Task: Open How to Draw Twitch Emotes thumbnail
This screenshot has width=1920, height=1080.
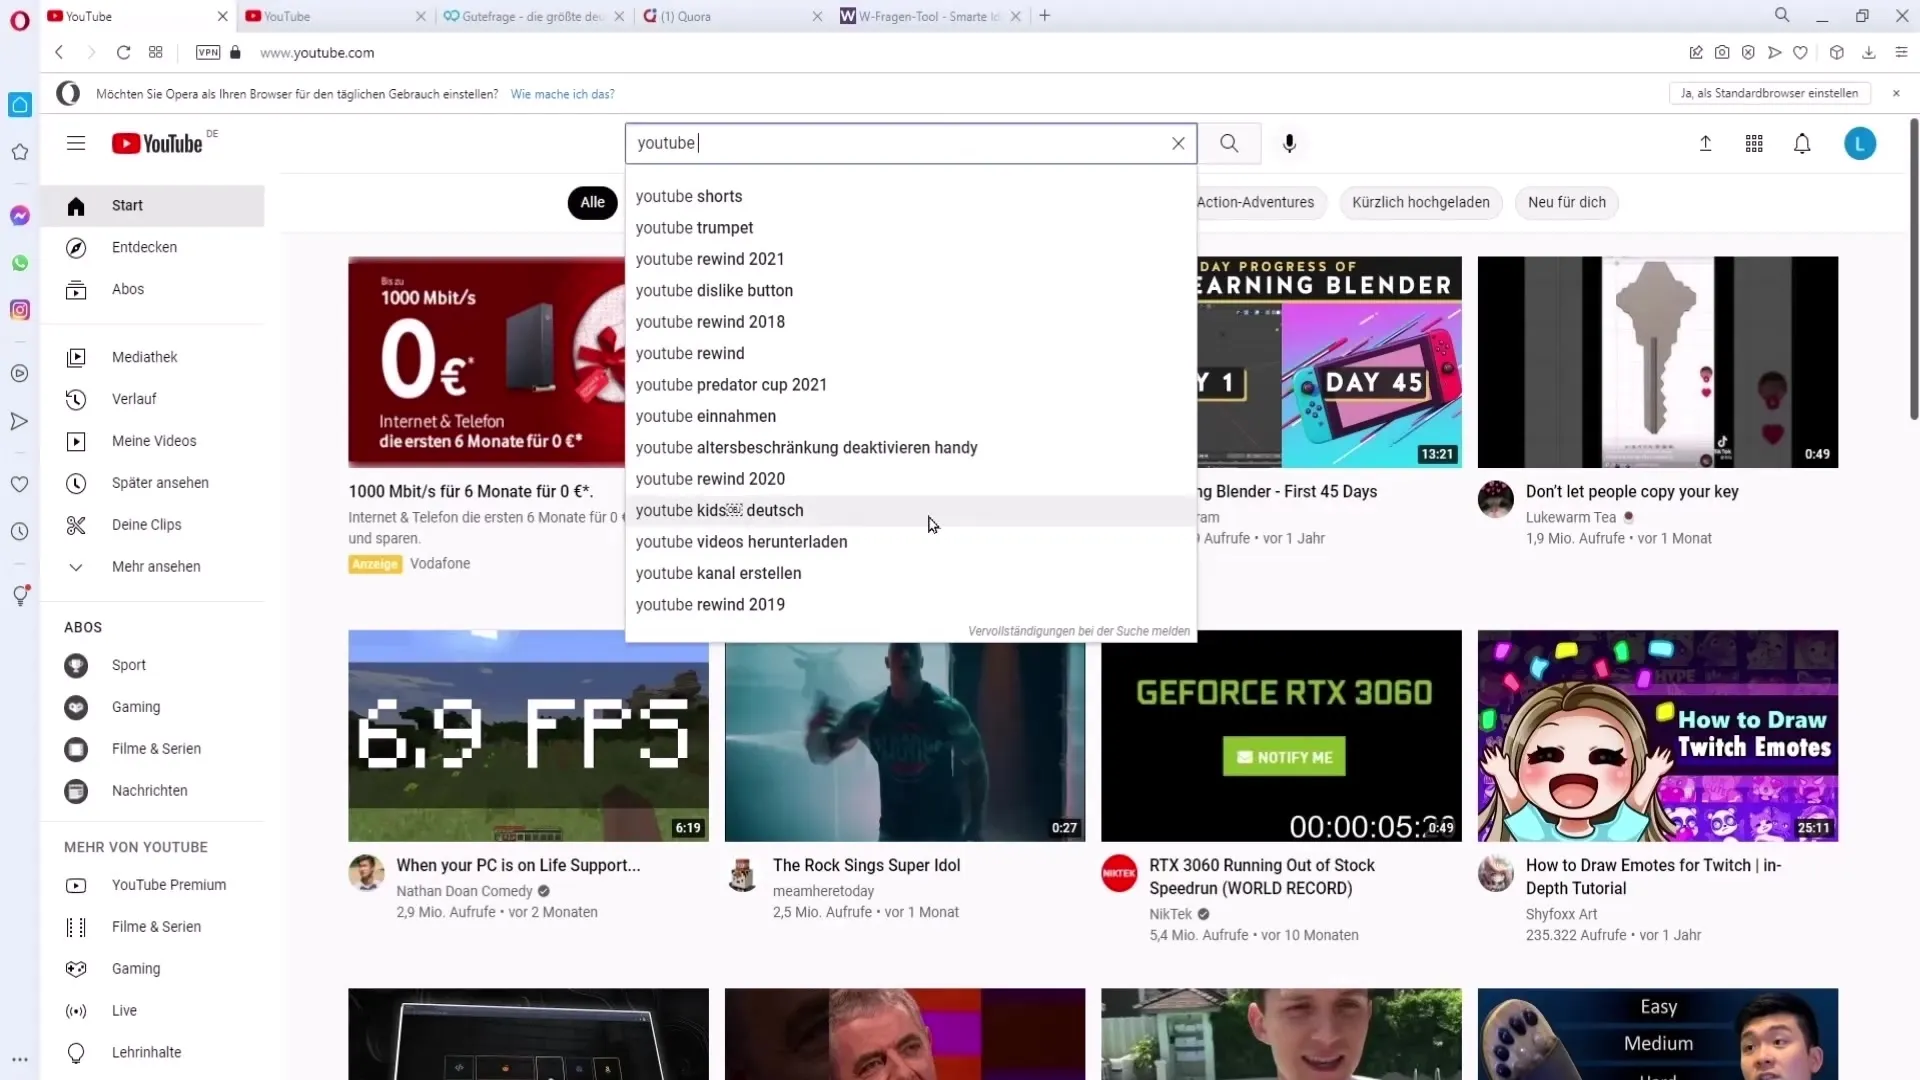Action: point(1658,736)
